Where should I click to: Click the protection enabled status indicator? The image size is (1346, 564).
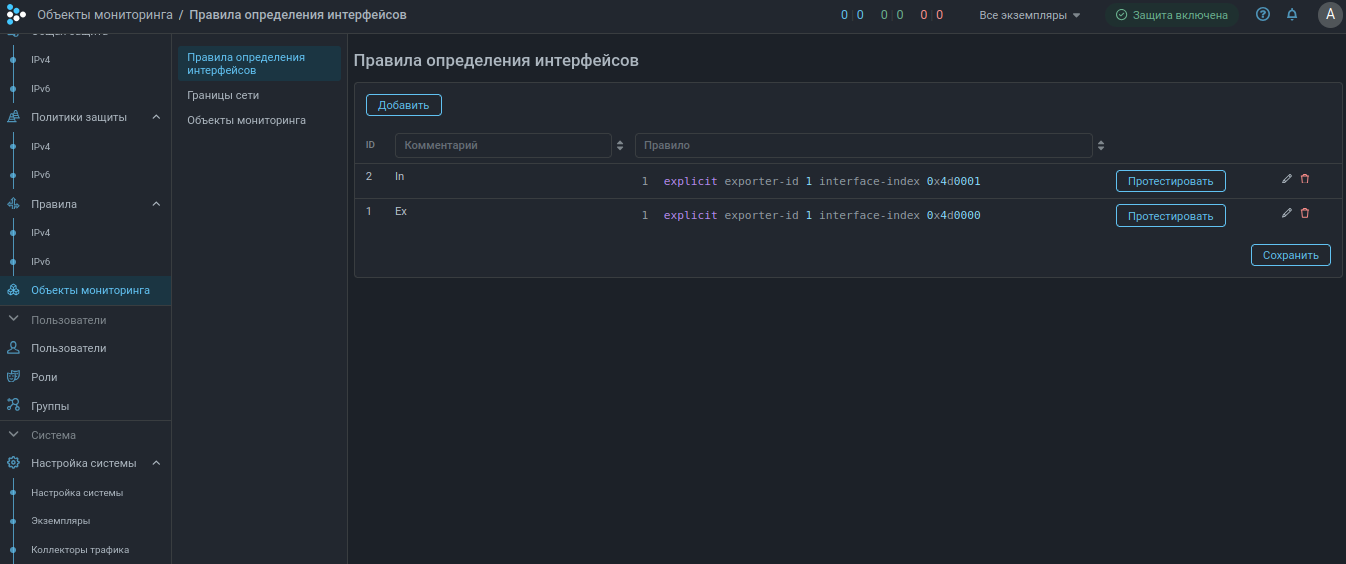(1172, 15)
